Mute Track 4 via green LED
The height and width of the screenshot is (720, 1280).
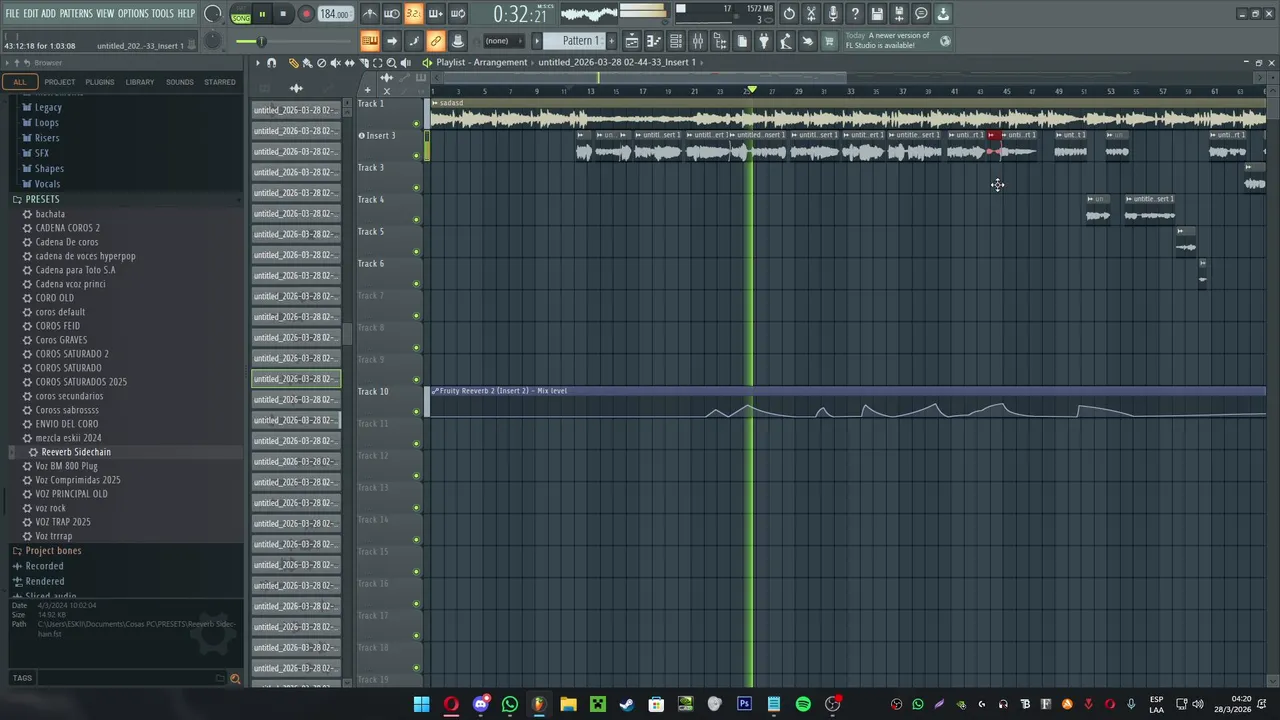(x=417, y=220)
